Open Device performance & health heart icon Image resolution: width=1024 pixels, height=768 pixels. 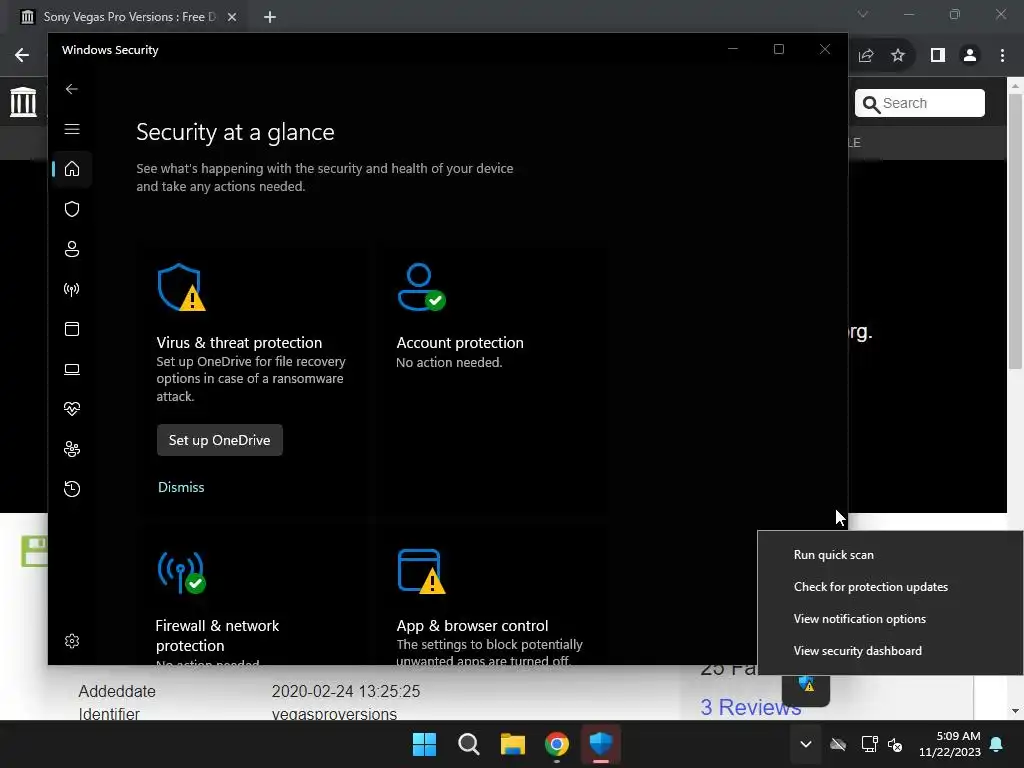tap(72, 409)
